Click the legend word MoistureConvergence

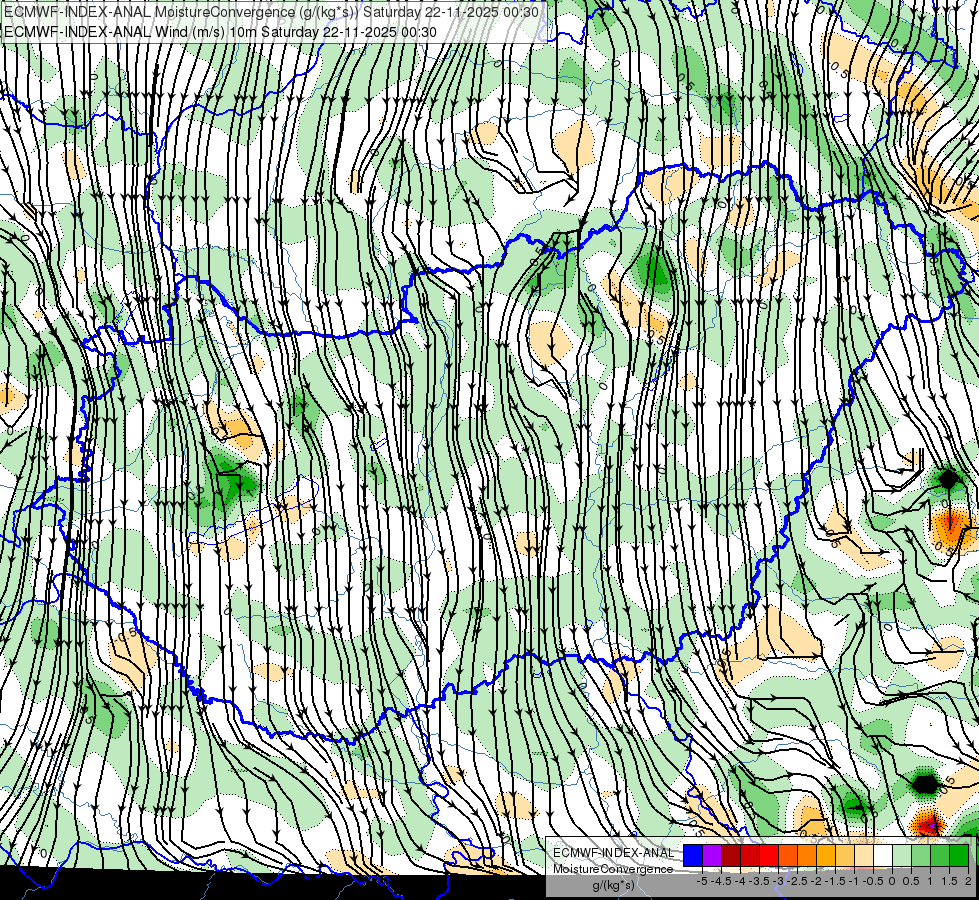(x=613, y=869)
